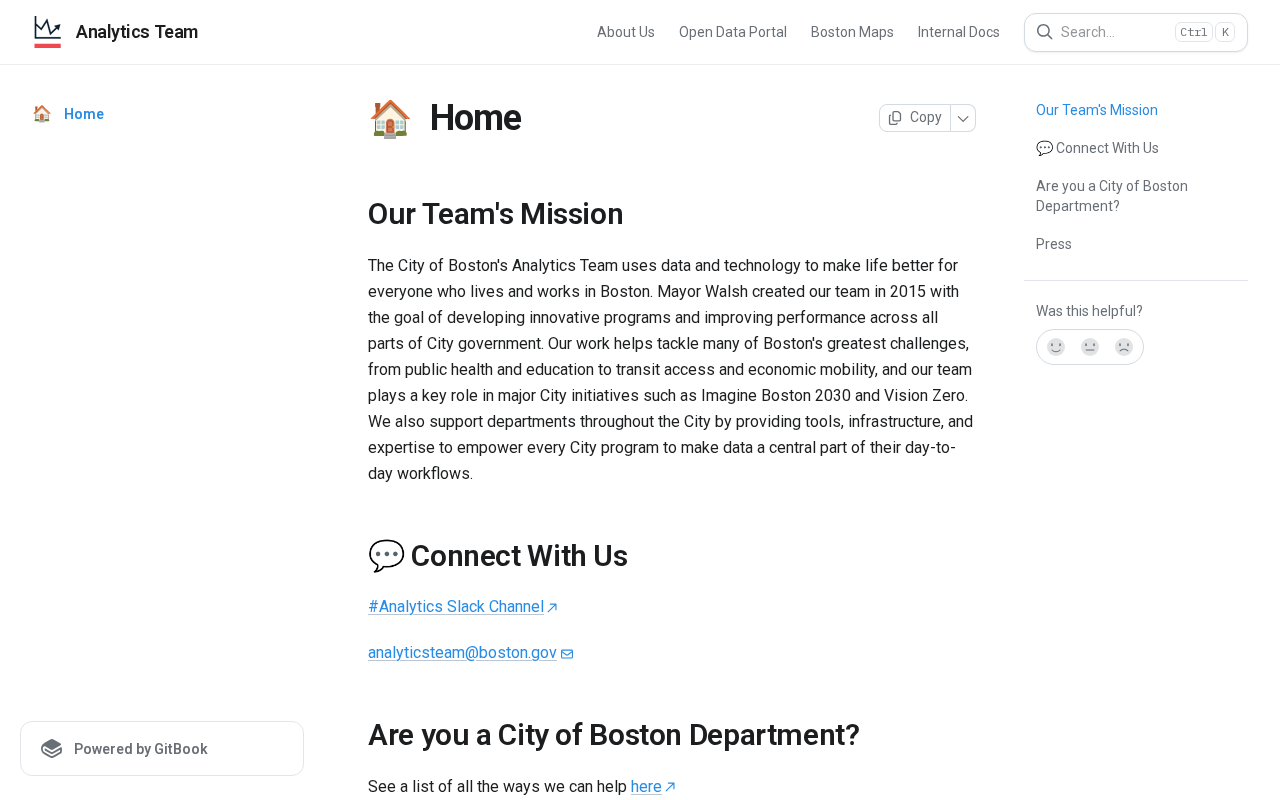1280x800 pixels.
Task: Go to Open Data Portal
Action: tap(733, 32)
